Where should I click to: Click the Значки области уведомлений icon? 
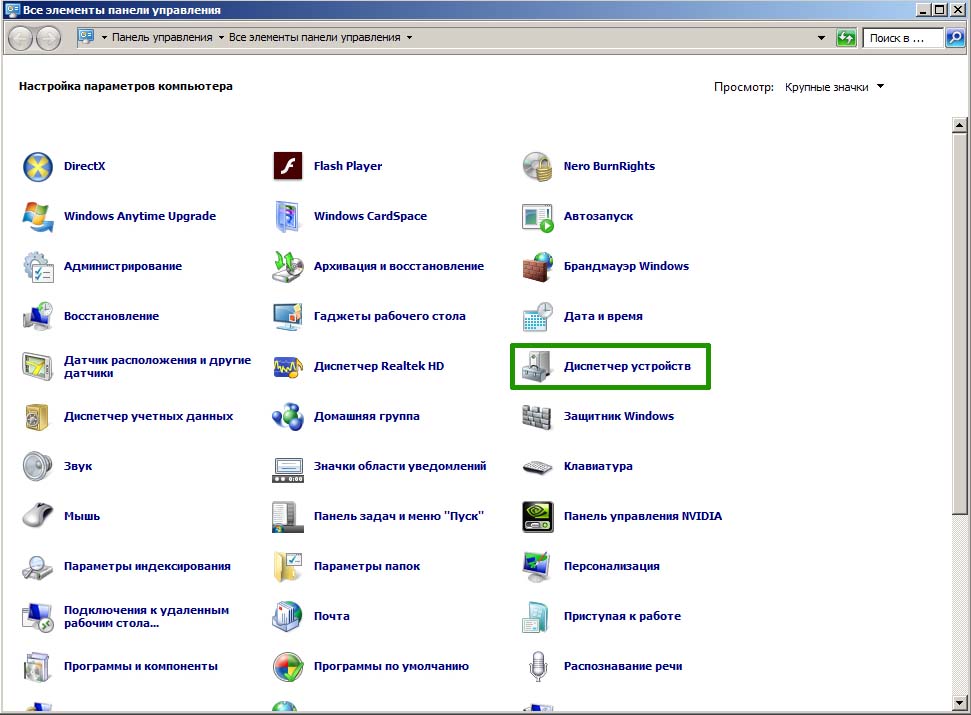(x=288, y=470)
